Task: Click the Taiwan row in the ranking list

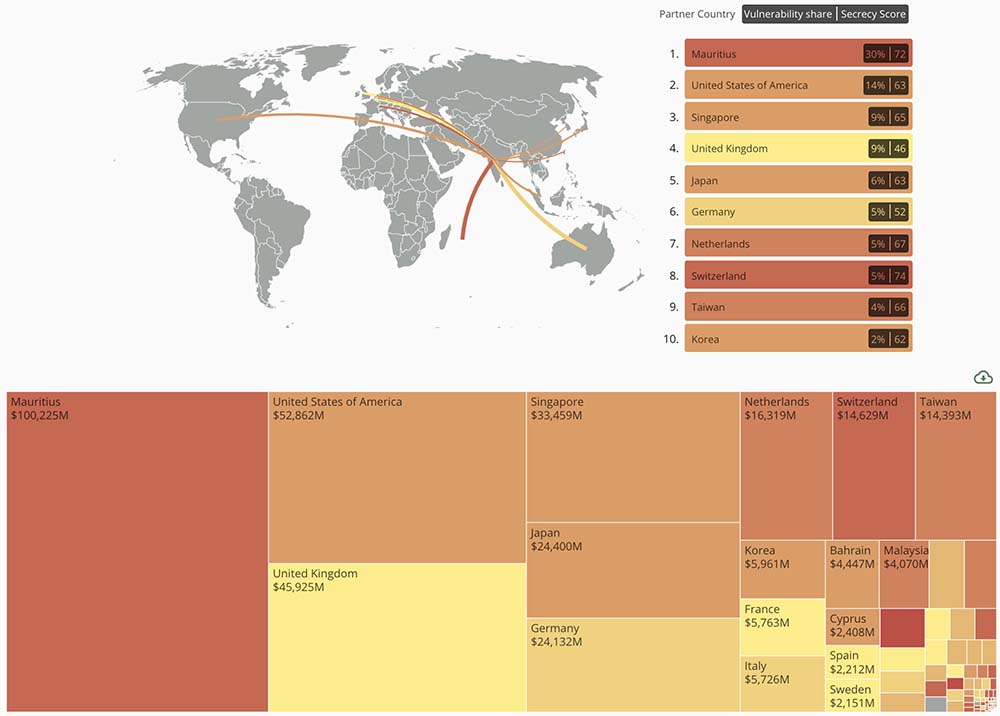Action: [798, 307]
